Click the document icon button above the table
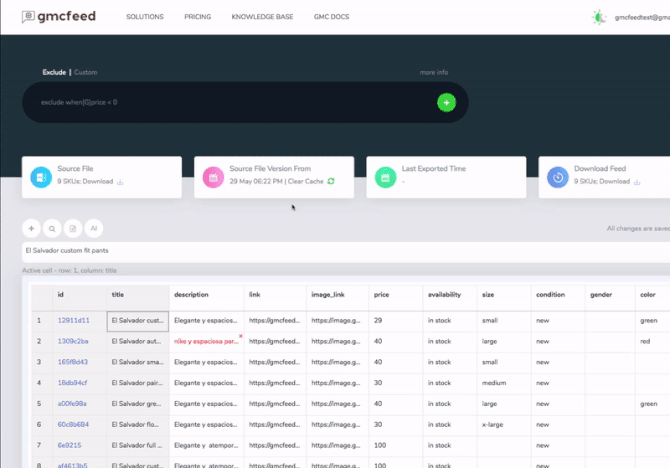The height and width of the screenshot is (468, 670). (73, 228)
